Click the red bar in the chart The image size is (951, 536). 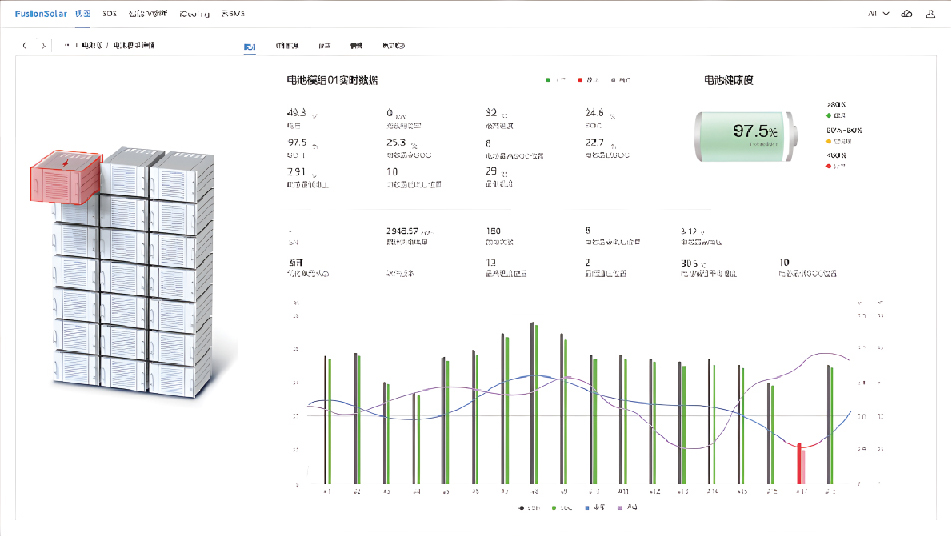tap(800, 463)
